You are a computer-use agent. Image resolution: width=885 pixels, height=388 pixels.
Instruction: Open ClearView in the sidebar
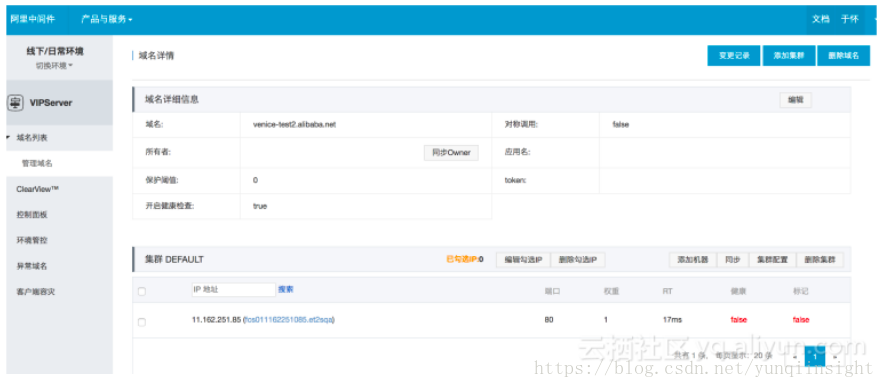tap(37, 189)
